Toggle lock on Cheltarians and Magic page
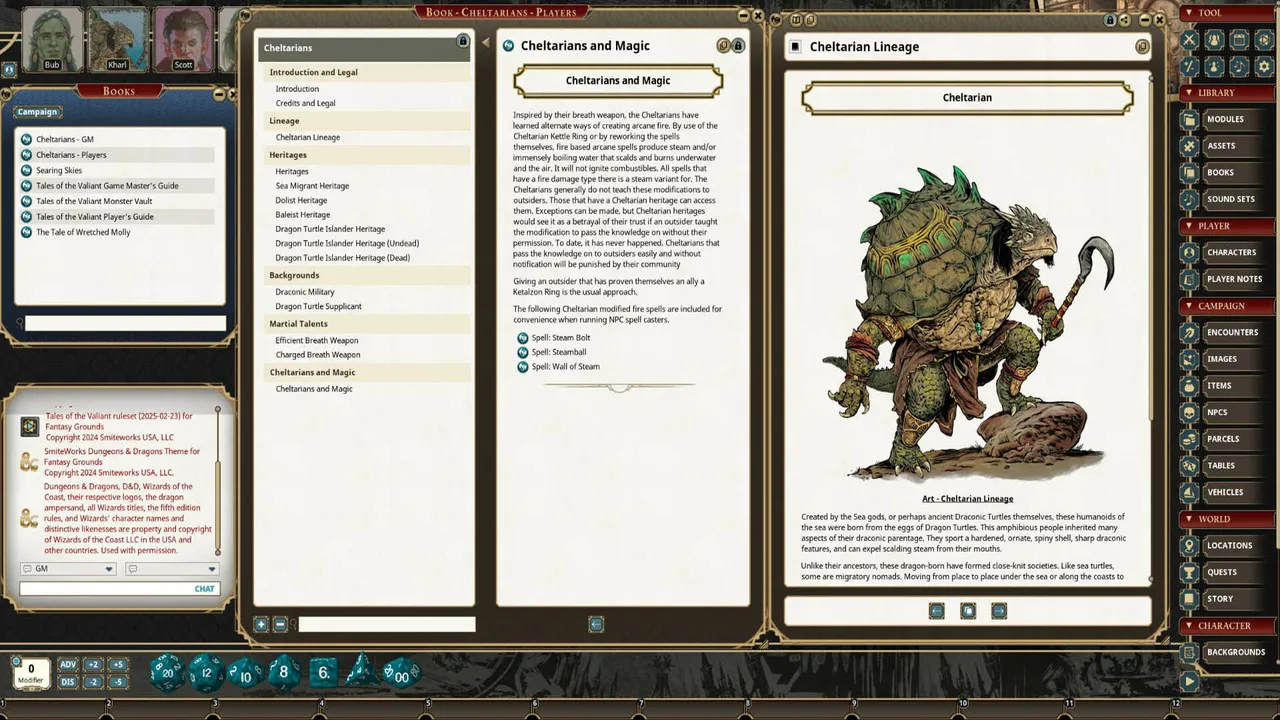 [738, 45]
